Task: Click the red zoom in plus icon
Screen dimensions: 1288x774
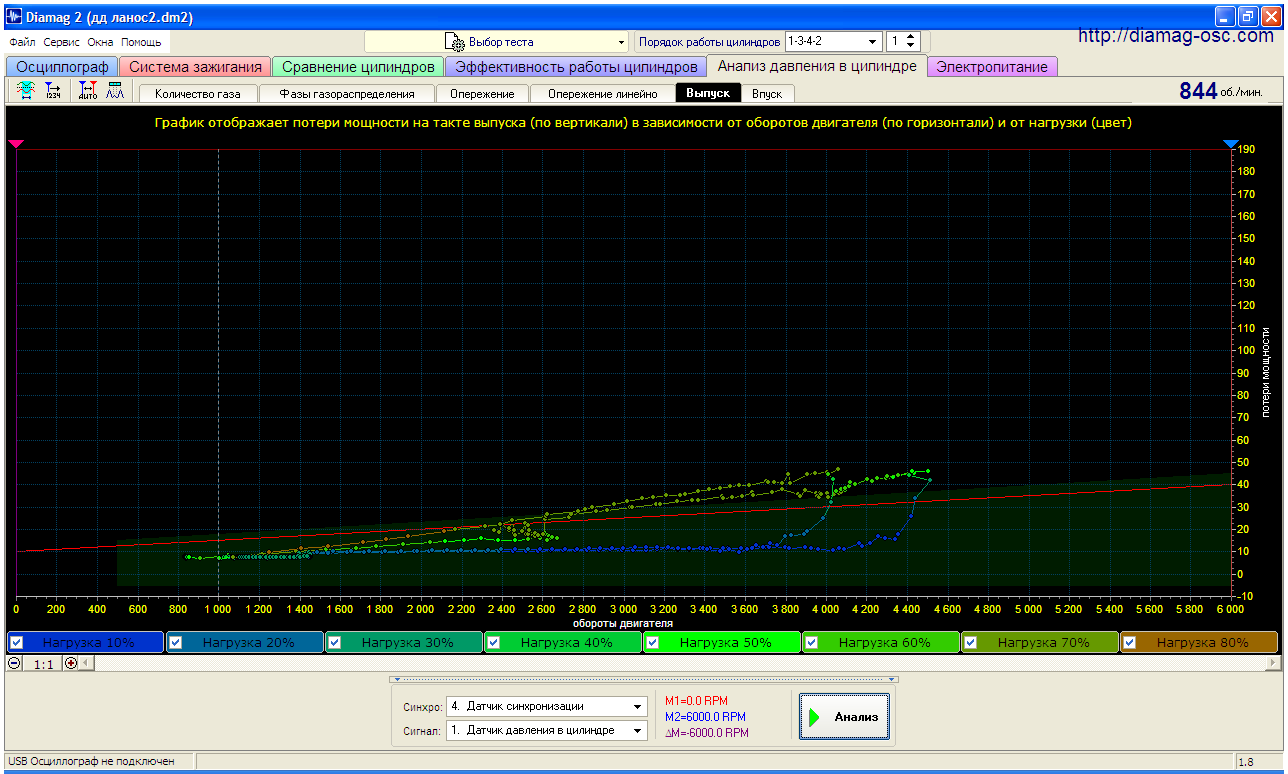Action: tap(71, 663)
